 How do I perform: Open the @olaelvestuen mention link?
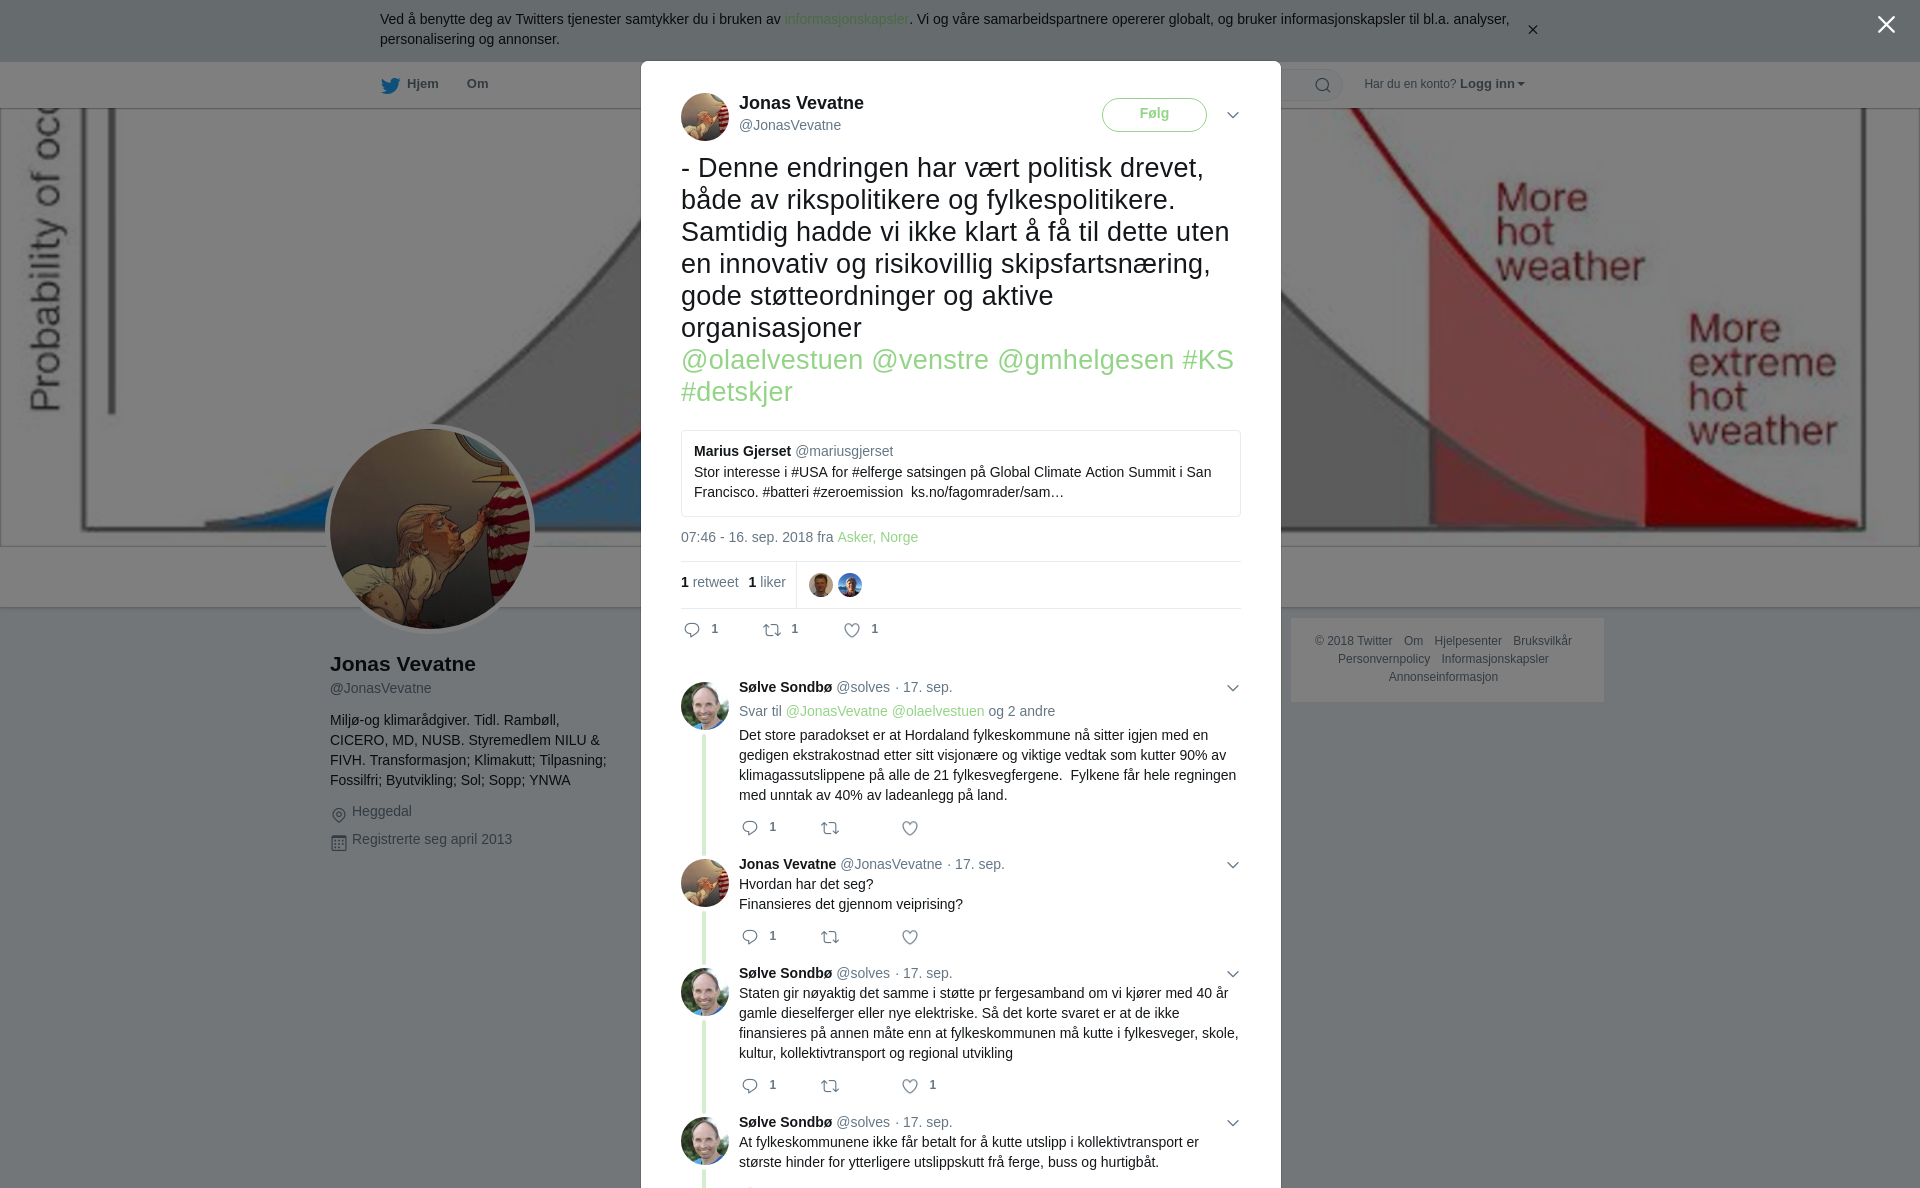772,360
